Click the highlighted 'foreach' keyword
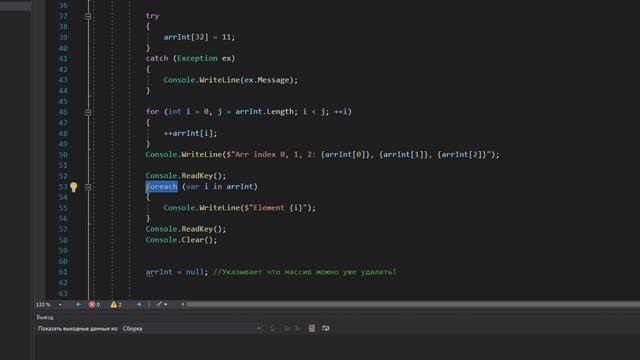The width and height of the screenshot is (640, 360). [x=162, y=187]
